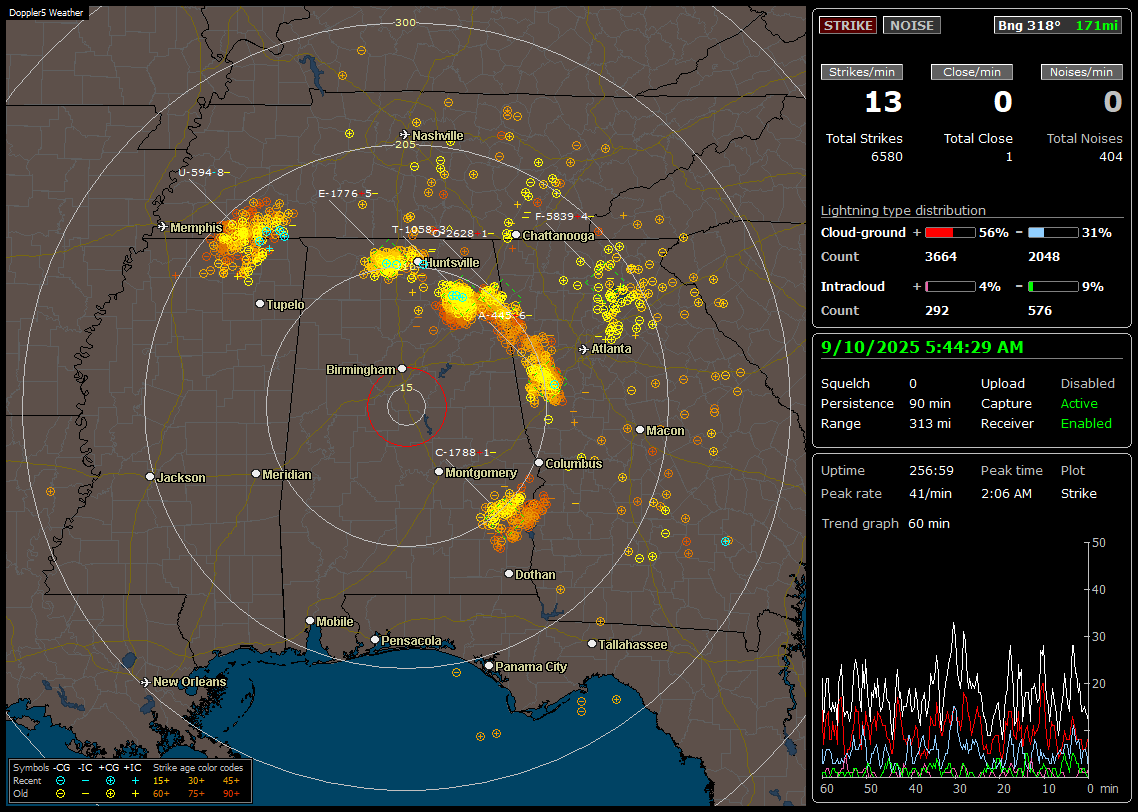The width and height of the screenshot is (1138, 812).
Task: Click storm cell label F-5839-4
Action: [x=564, y=216]
